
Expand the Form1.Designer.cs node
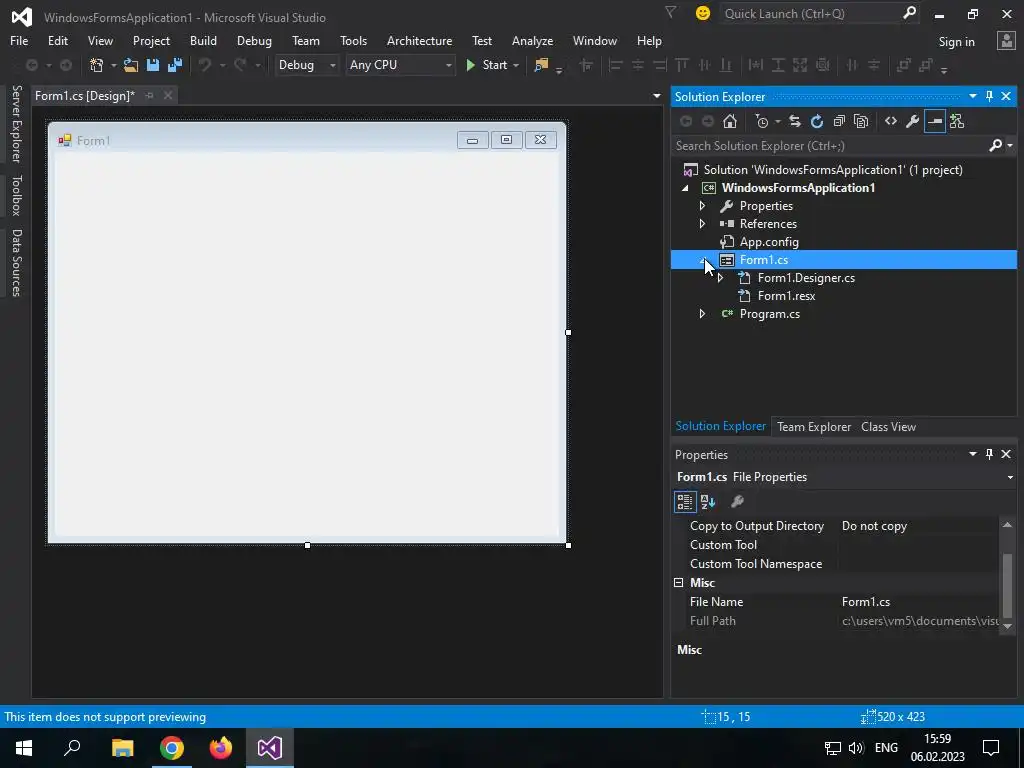[720, 278]
